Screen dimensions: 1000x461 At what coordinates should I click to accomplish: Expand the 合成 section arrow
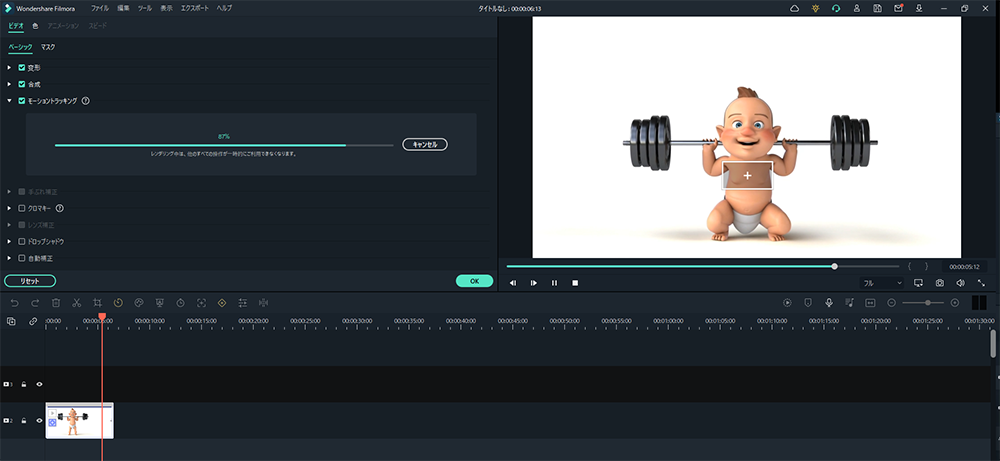tap(10, 84)
